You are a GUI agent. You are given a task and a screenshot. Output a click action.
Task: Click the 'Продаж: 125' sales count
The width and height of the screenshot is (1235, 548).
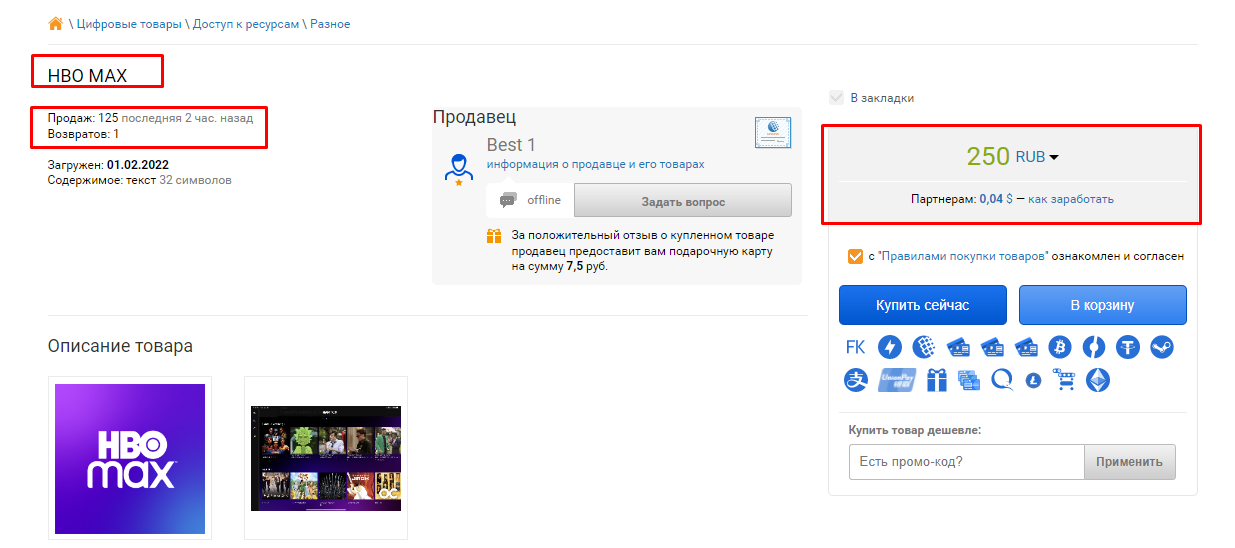[x=83, y=118]
